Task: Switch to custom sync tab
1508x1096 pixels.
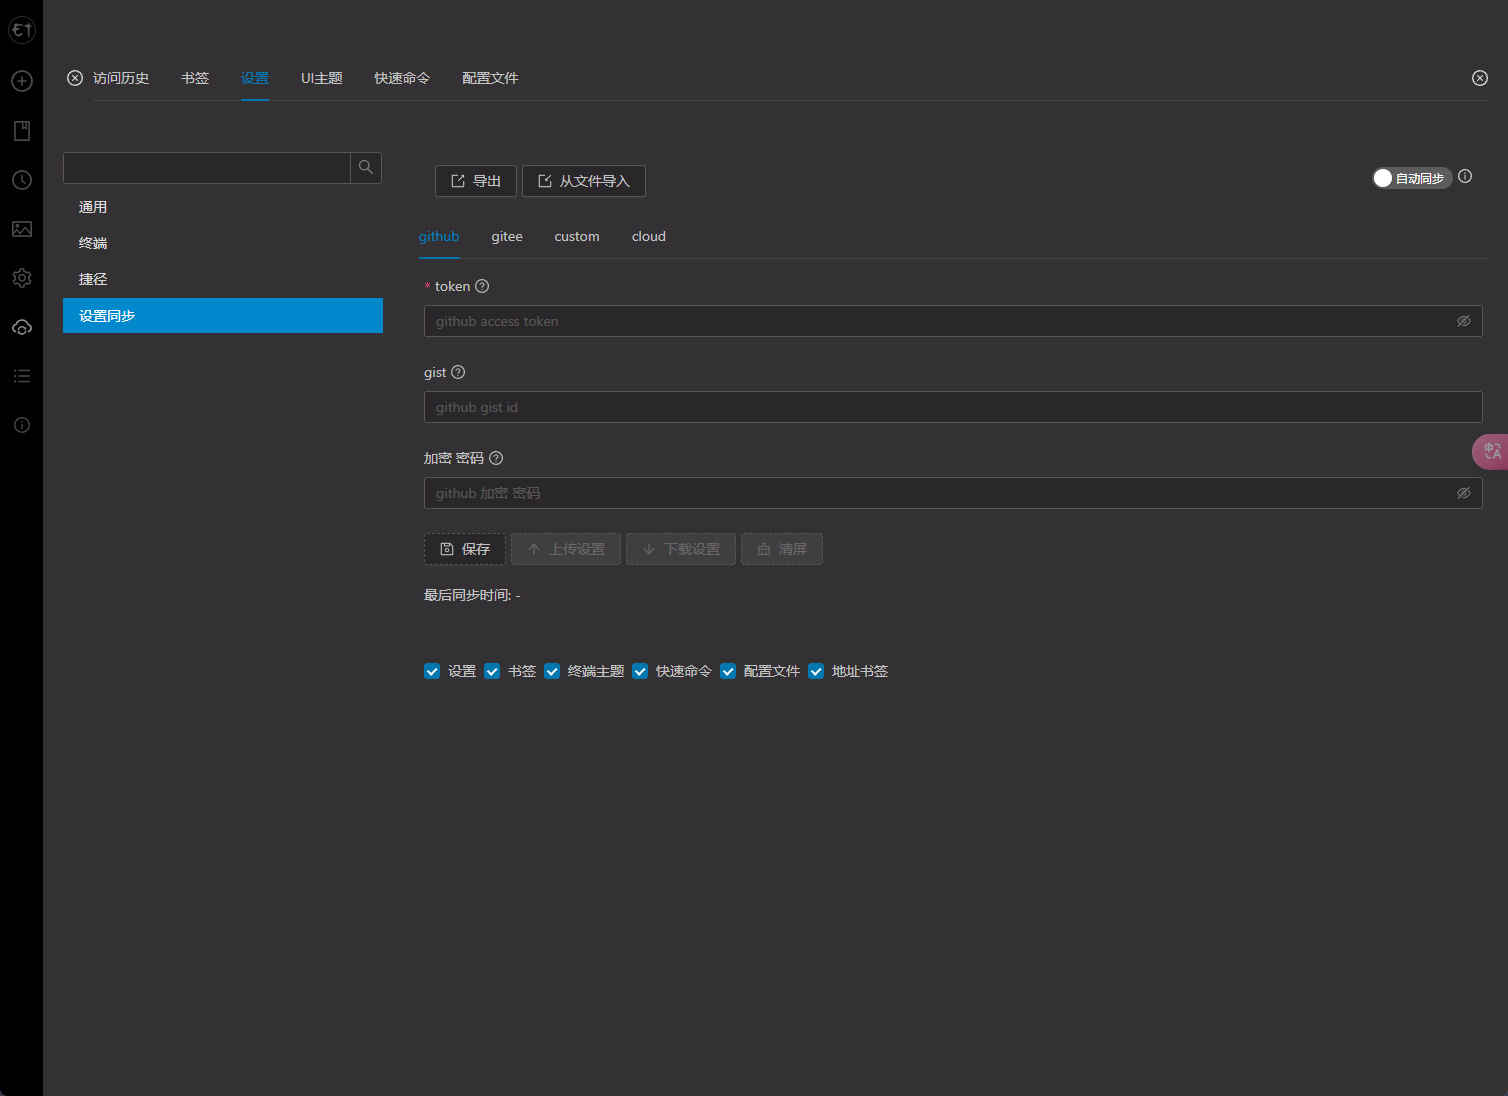Action: 577,236
